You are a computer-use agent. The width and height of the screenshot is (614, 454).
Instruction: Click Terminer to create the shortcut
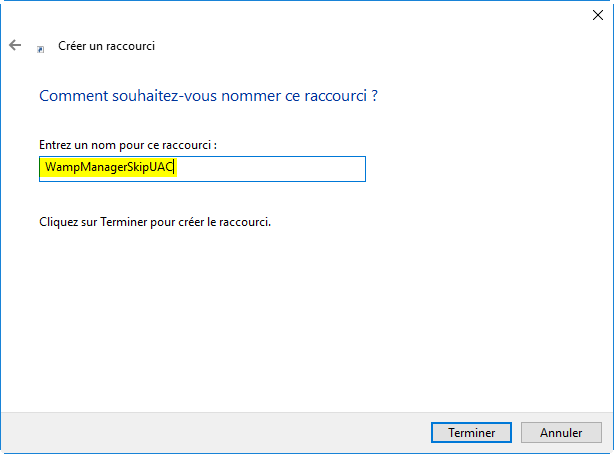471,432
